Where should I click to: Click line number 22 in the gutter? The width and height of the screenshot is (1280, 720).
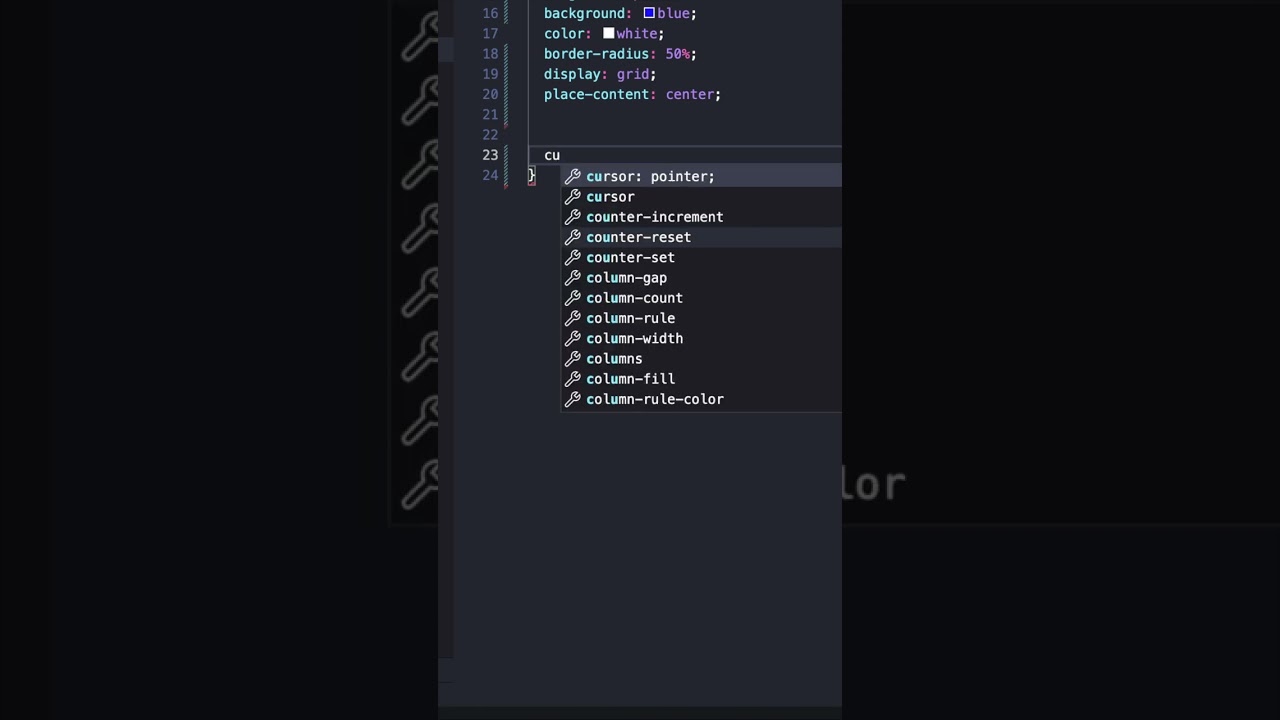tap(490, 135)
